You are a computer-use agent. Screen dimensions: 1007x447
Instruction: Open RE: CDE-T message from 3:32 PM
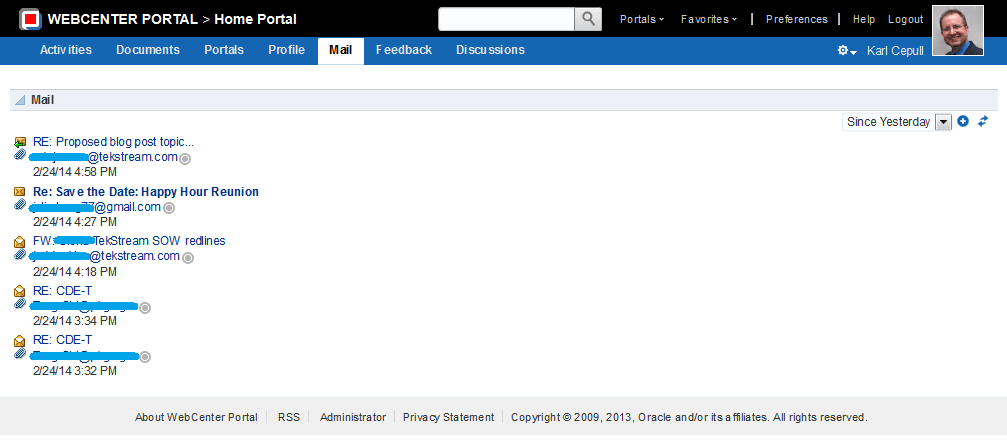pyautogui.click(x=62, y=340)
